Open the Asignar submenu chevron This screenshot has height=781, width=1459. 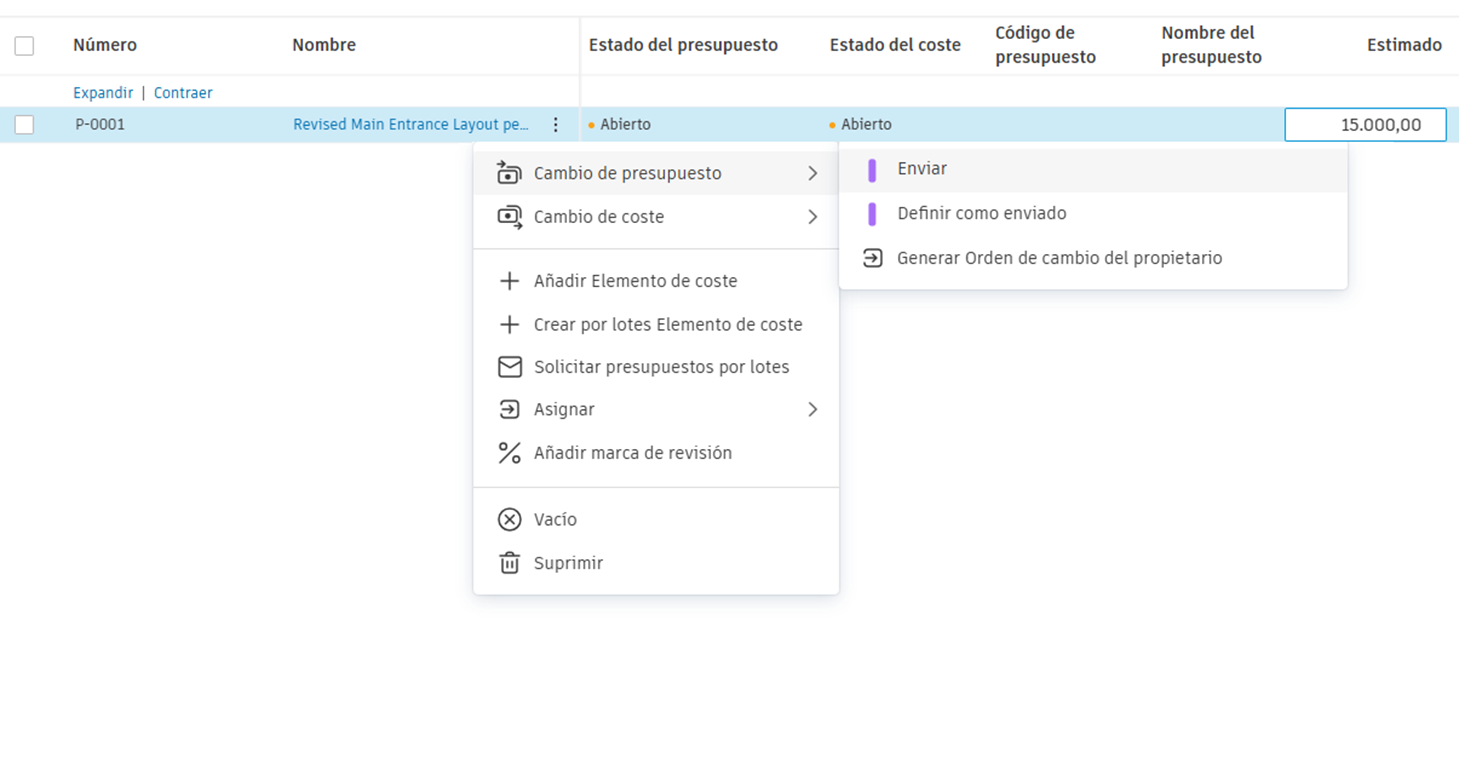tap(813, 409)
